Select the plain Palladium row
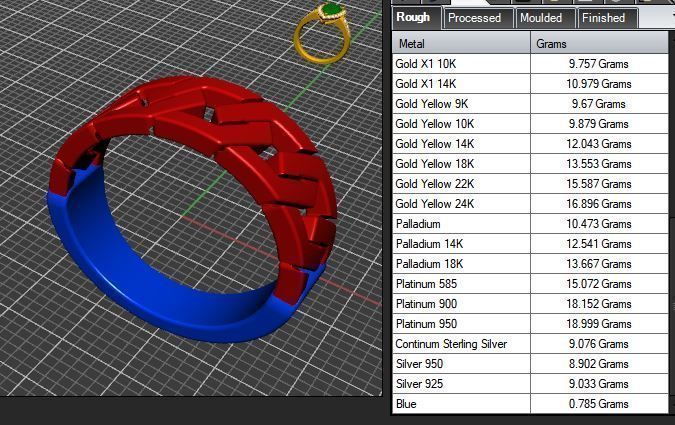The width and height of the screenshot is (675, 425). click(530, 224)
